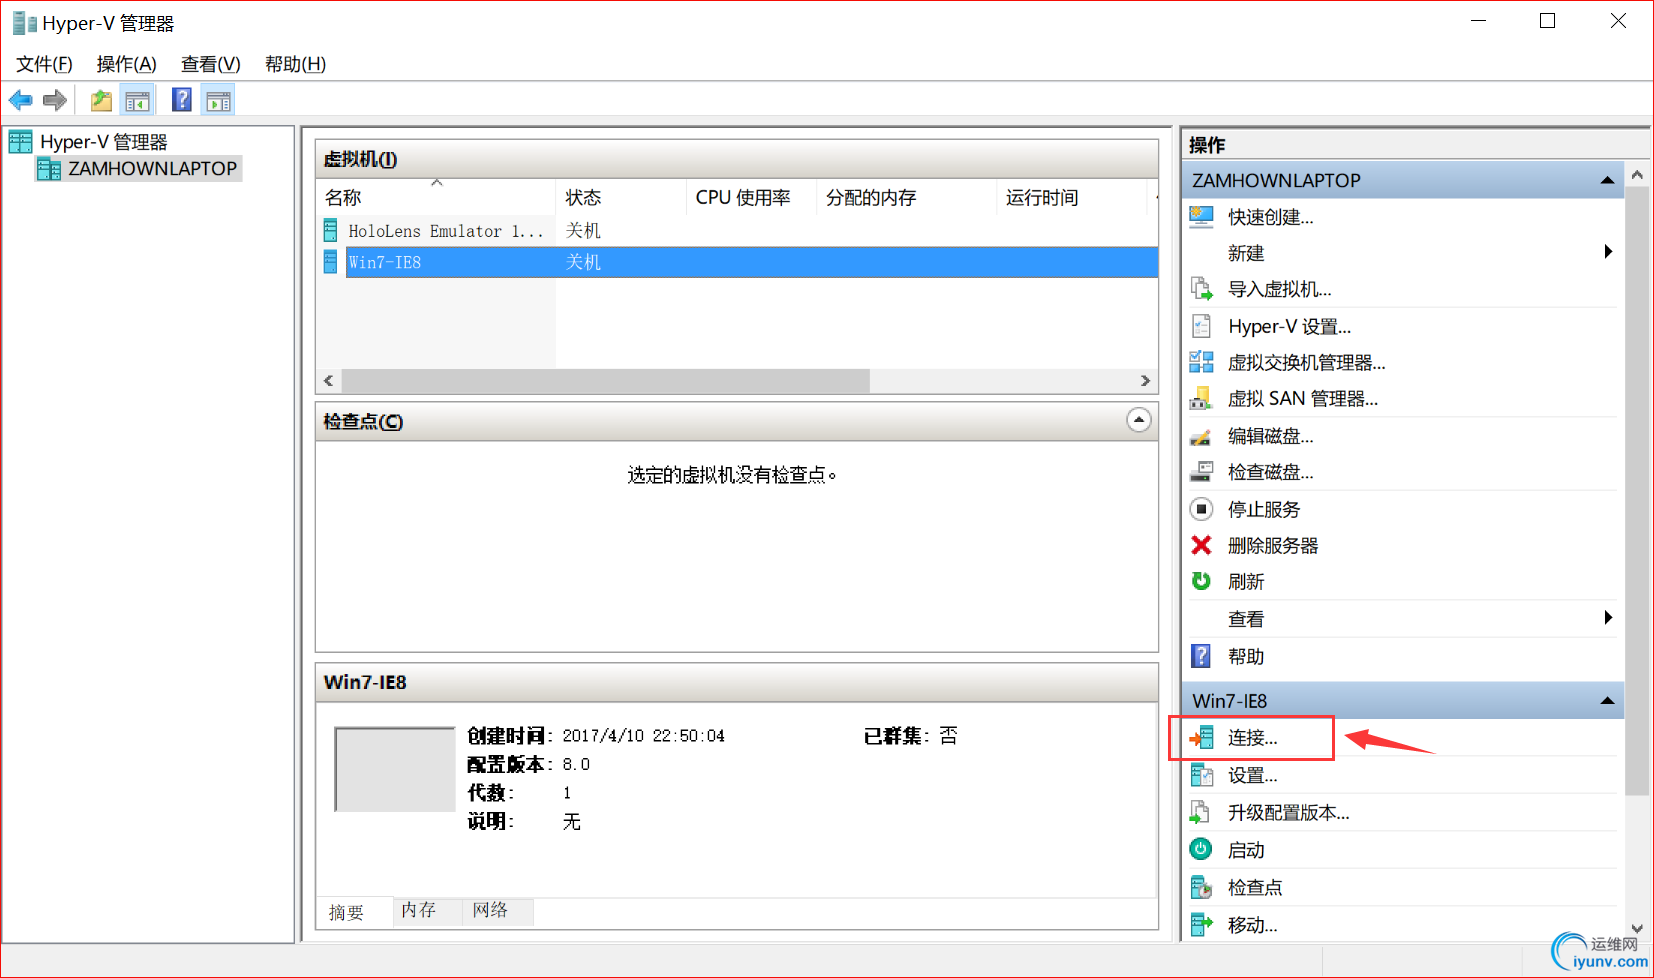The image size is (1654, 978).
Task: Click the VM list horizontal scrollbar thumb
Action: (x=605, y=381)
